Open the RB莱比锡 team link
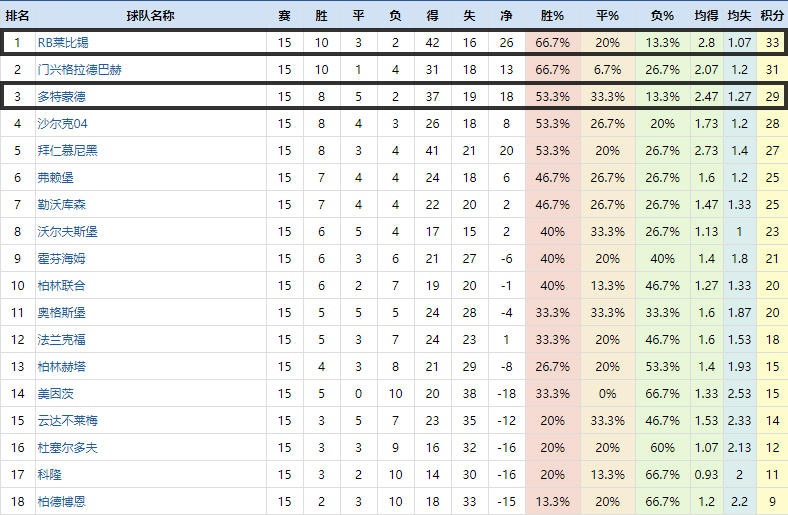The image size is (788, 515). click(x=63, y=43)
